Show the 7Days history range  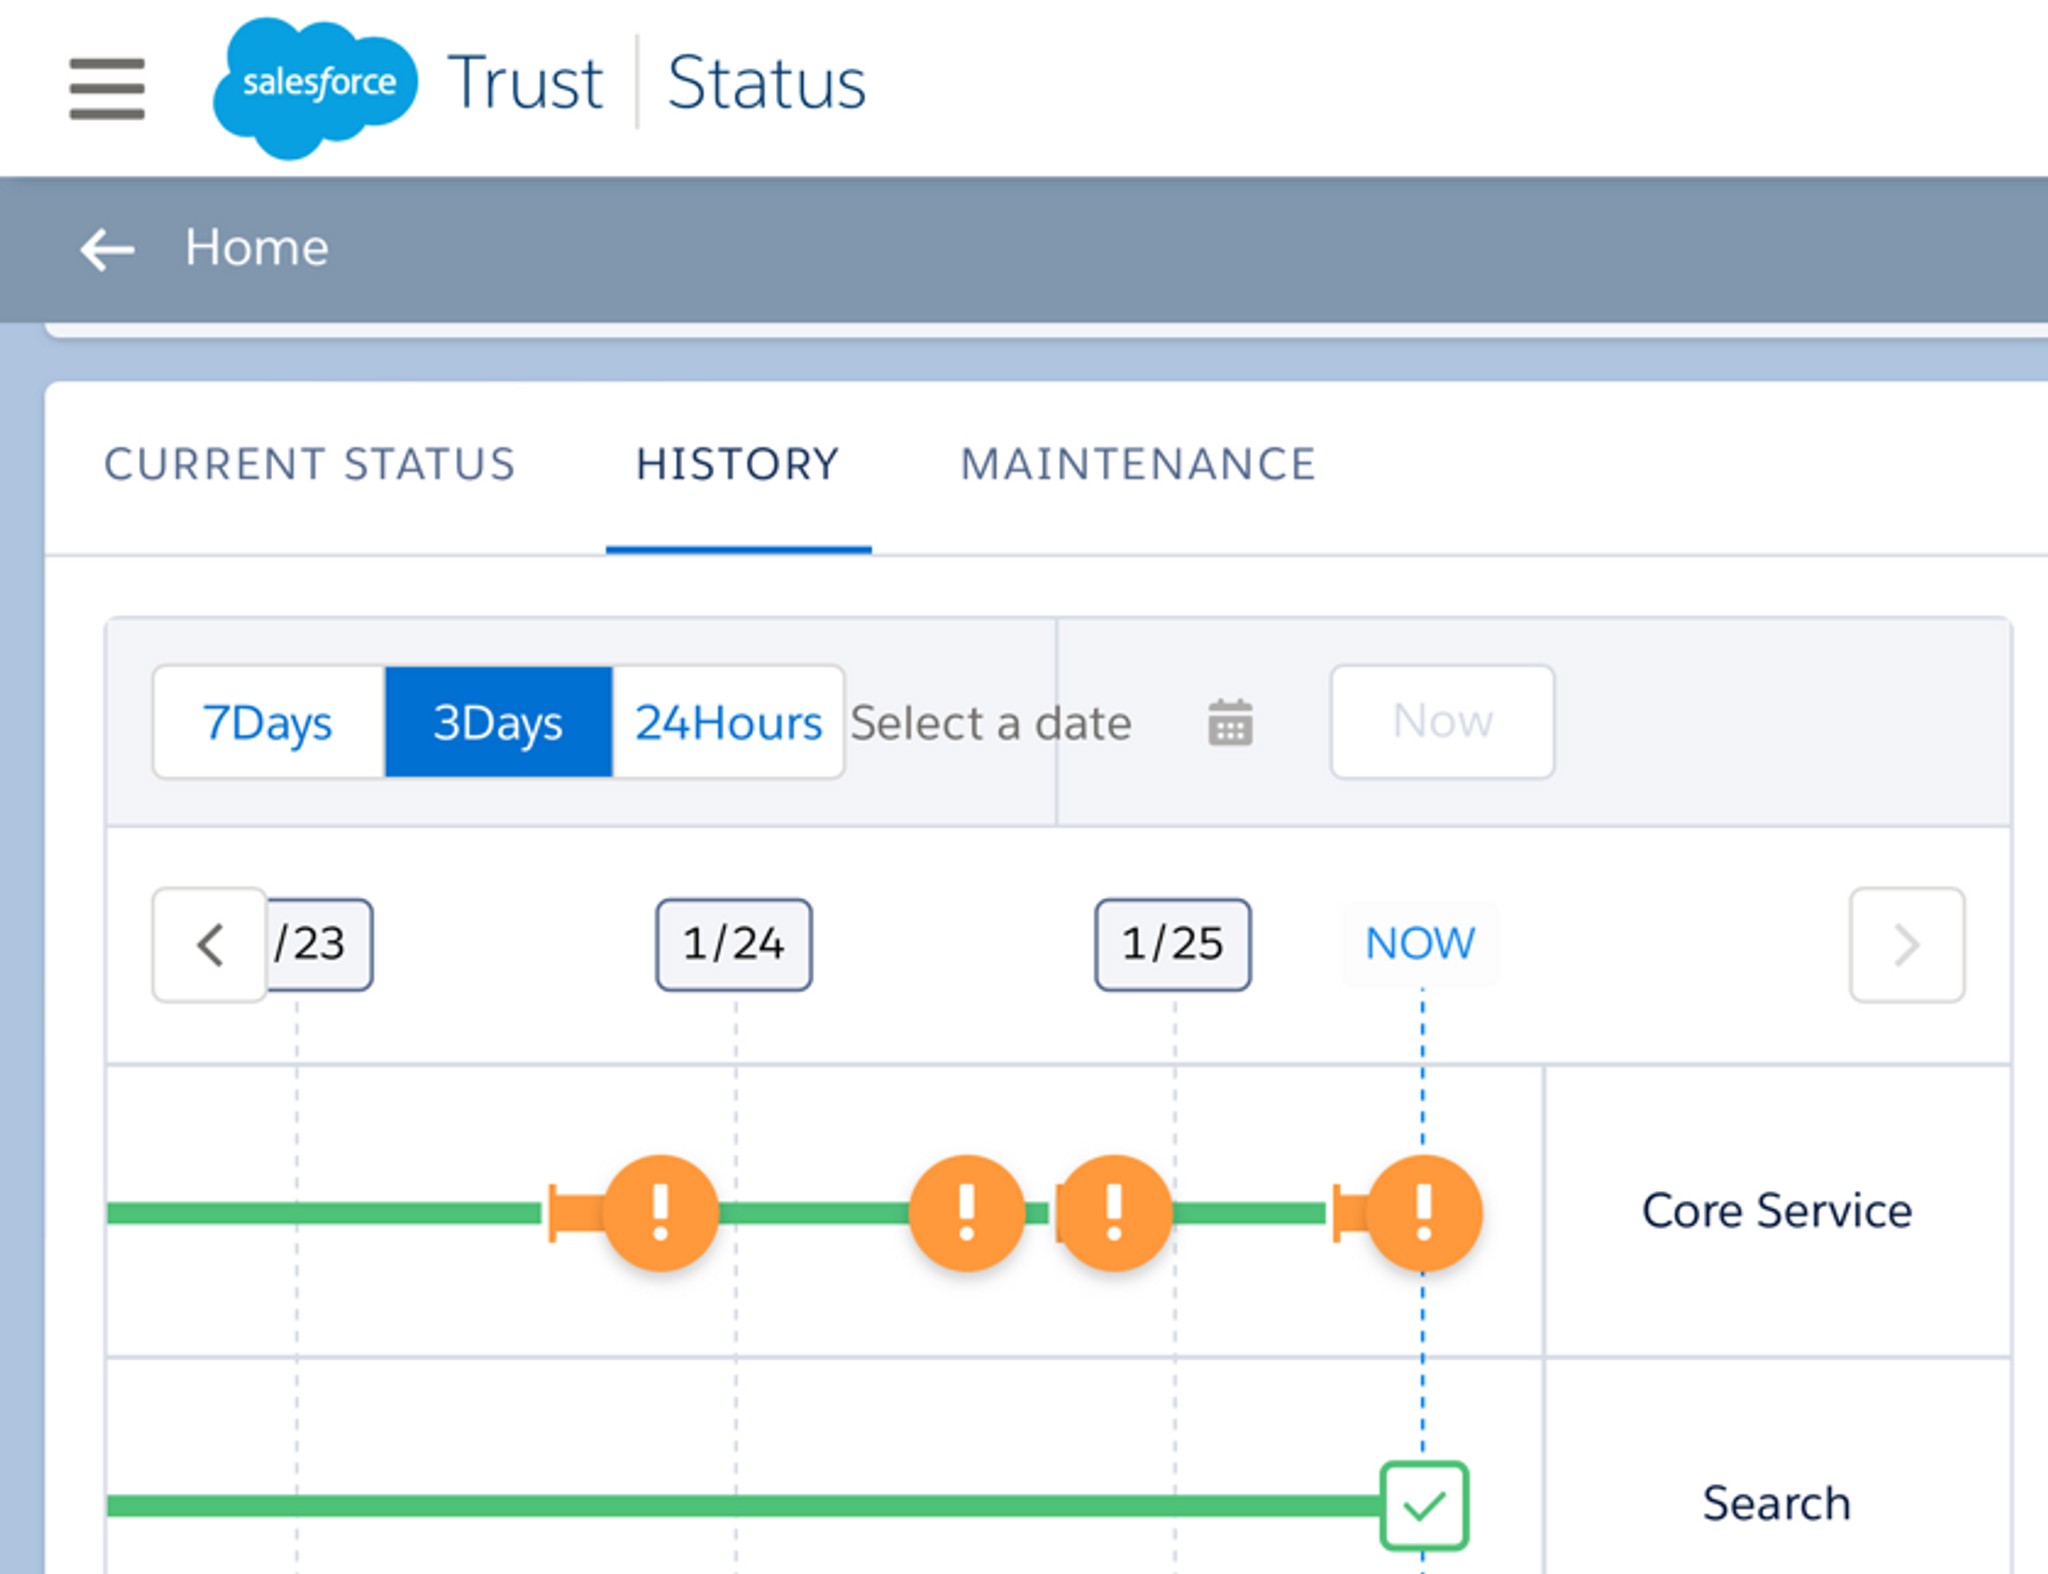pos(268,722)
